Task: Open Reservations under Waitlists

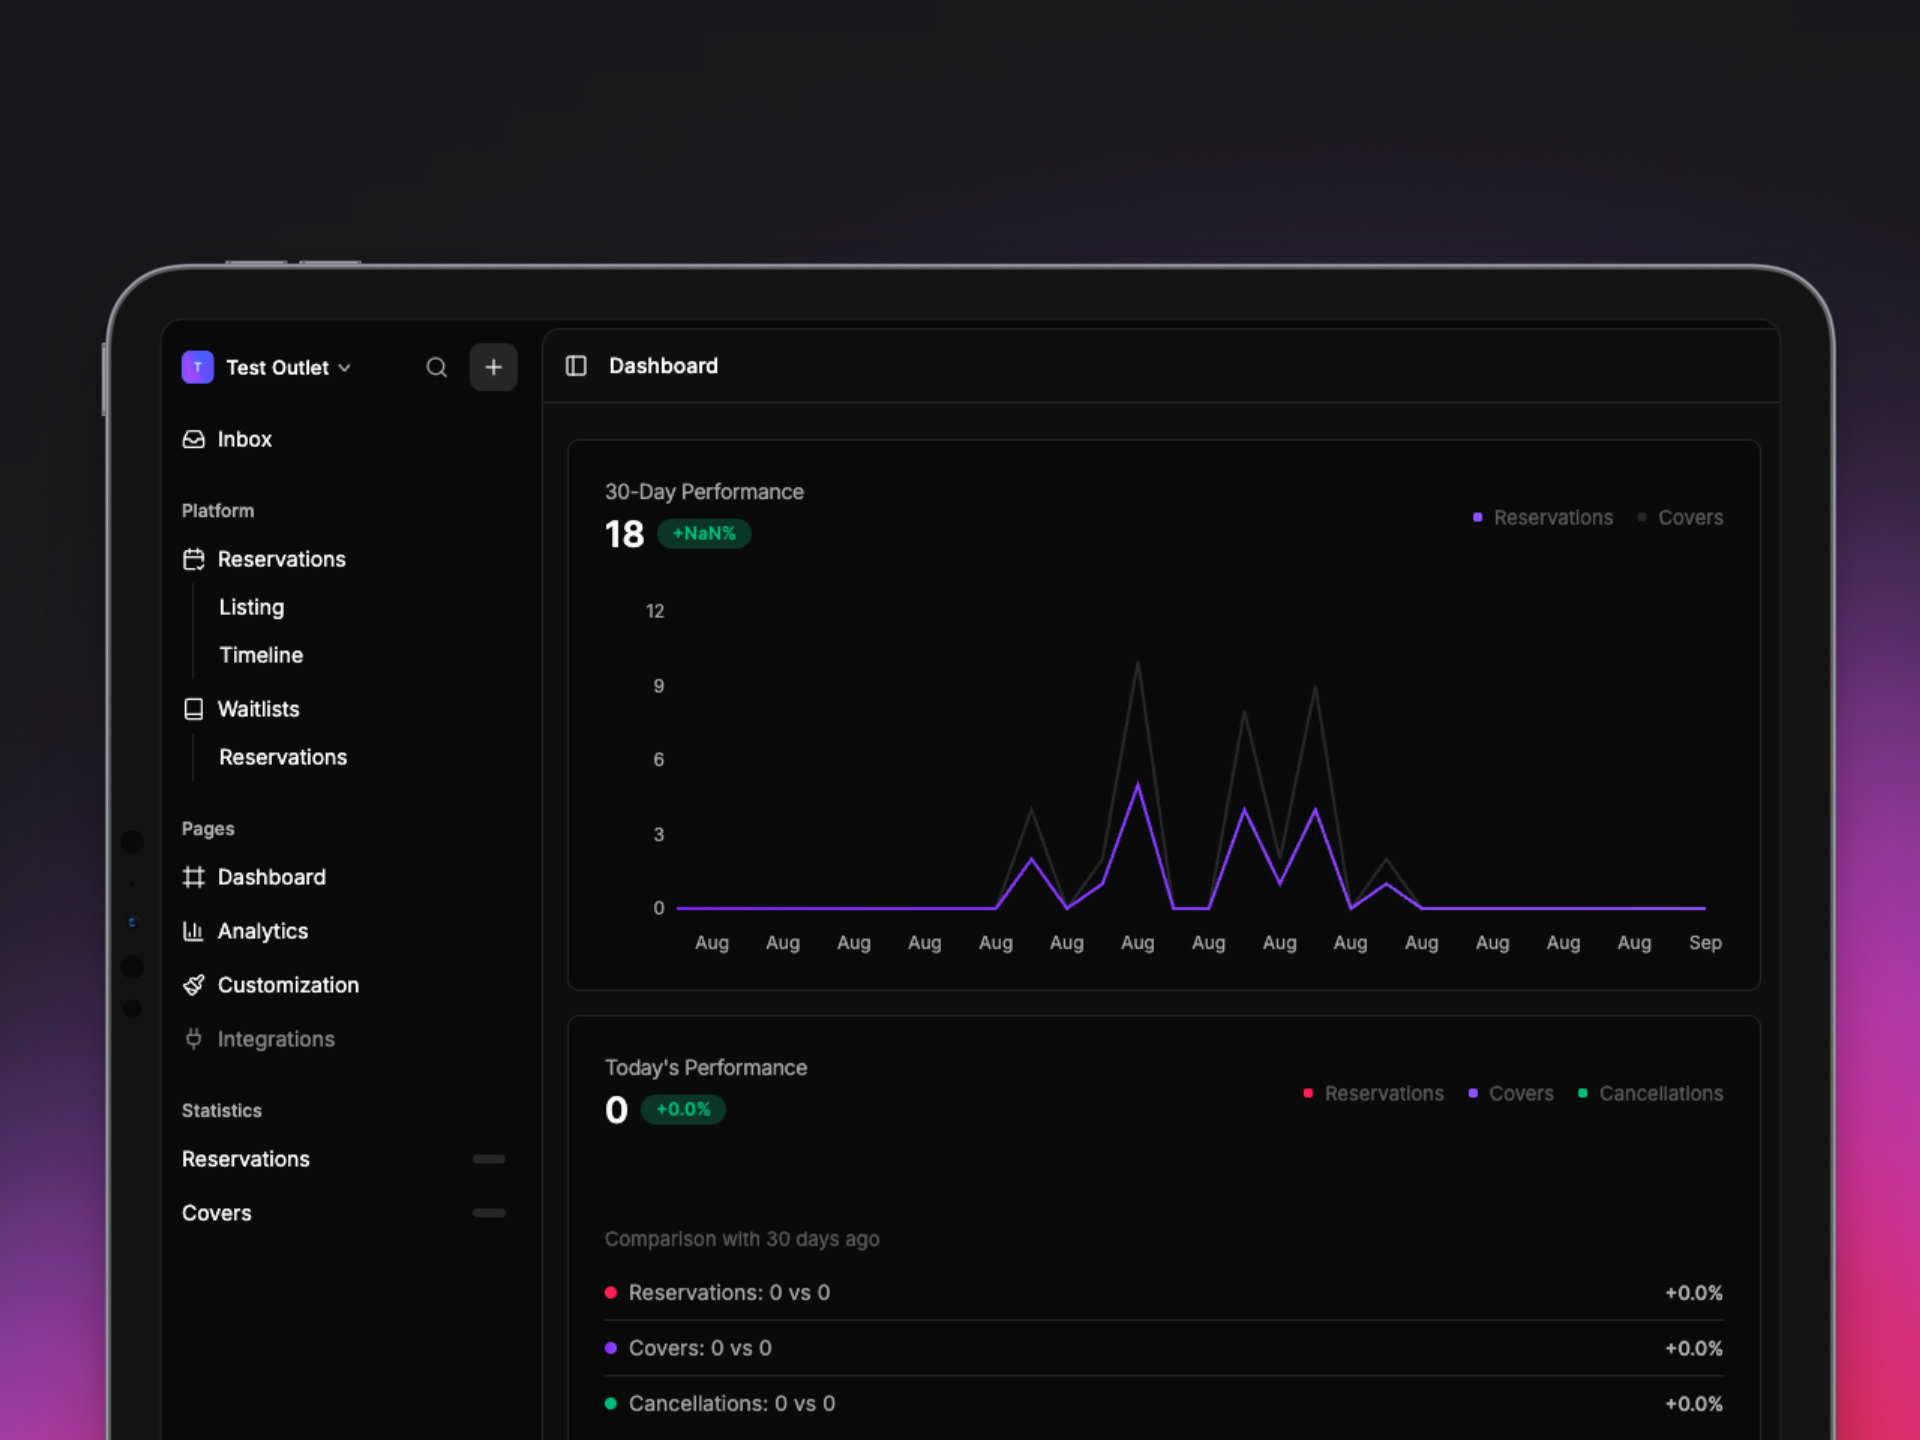Action: (283, 757)
